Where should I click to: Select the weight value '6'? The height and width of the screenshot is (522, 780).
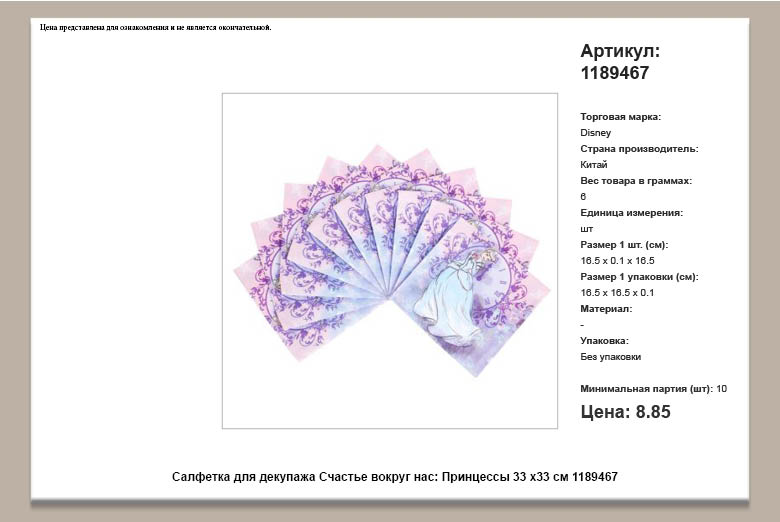tap(583, 197)
